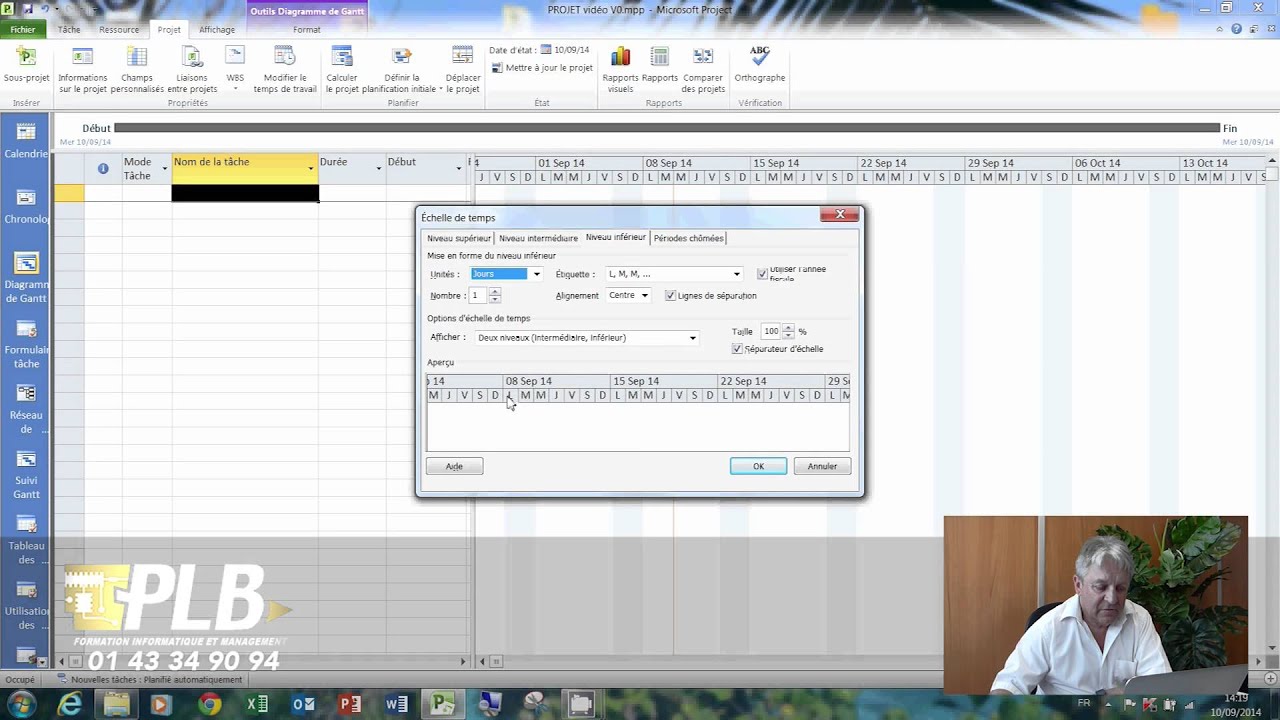Open the Fichier menu
The height and width of the screenshot is (720, 1280).
click(x=23, y=30)
